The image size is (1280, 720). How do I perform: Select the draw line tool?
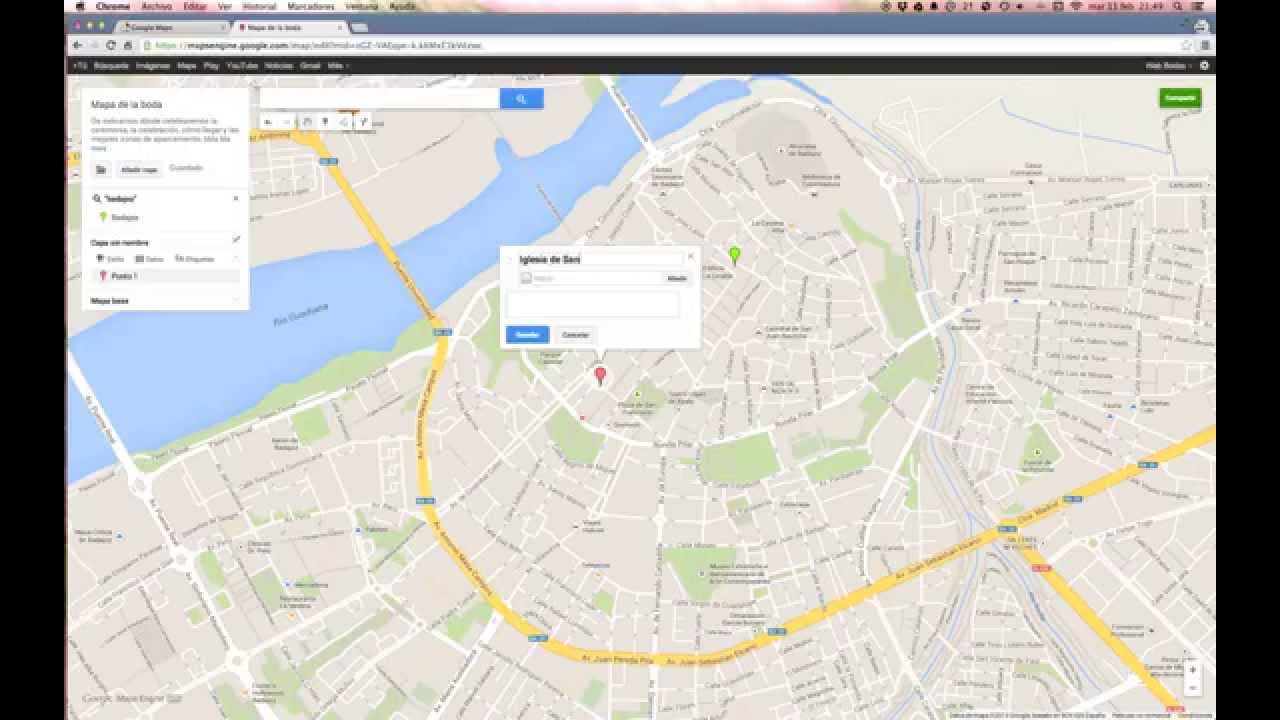coord(344,122)
